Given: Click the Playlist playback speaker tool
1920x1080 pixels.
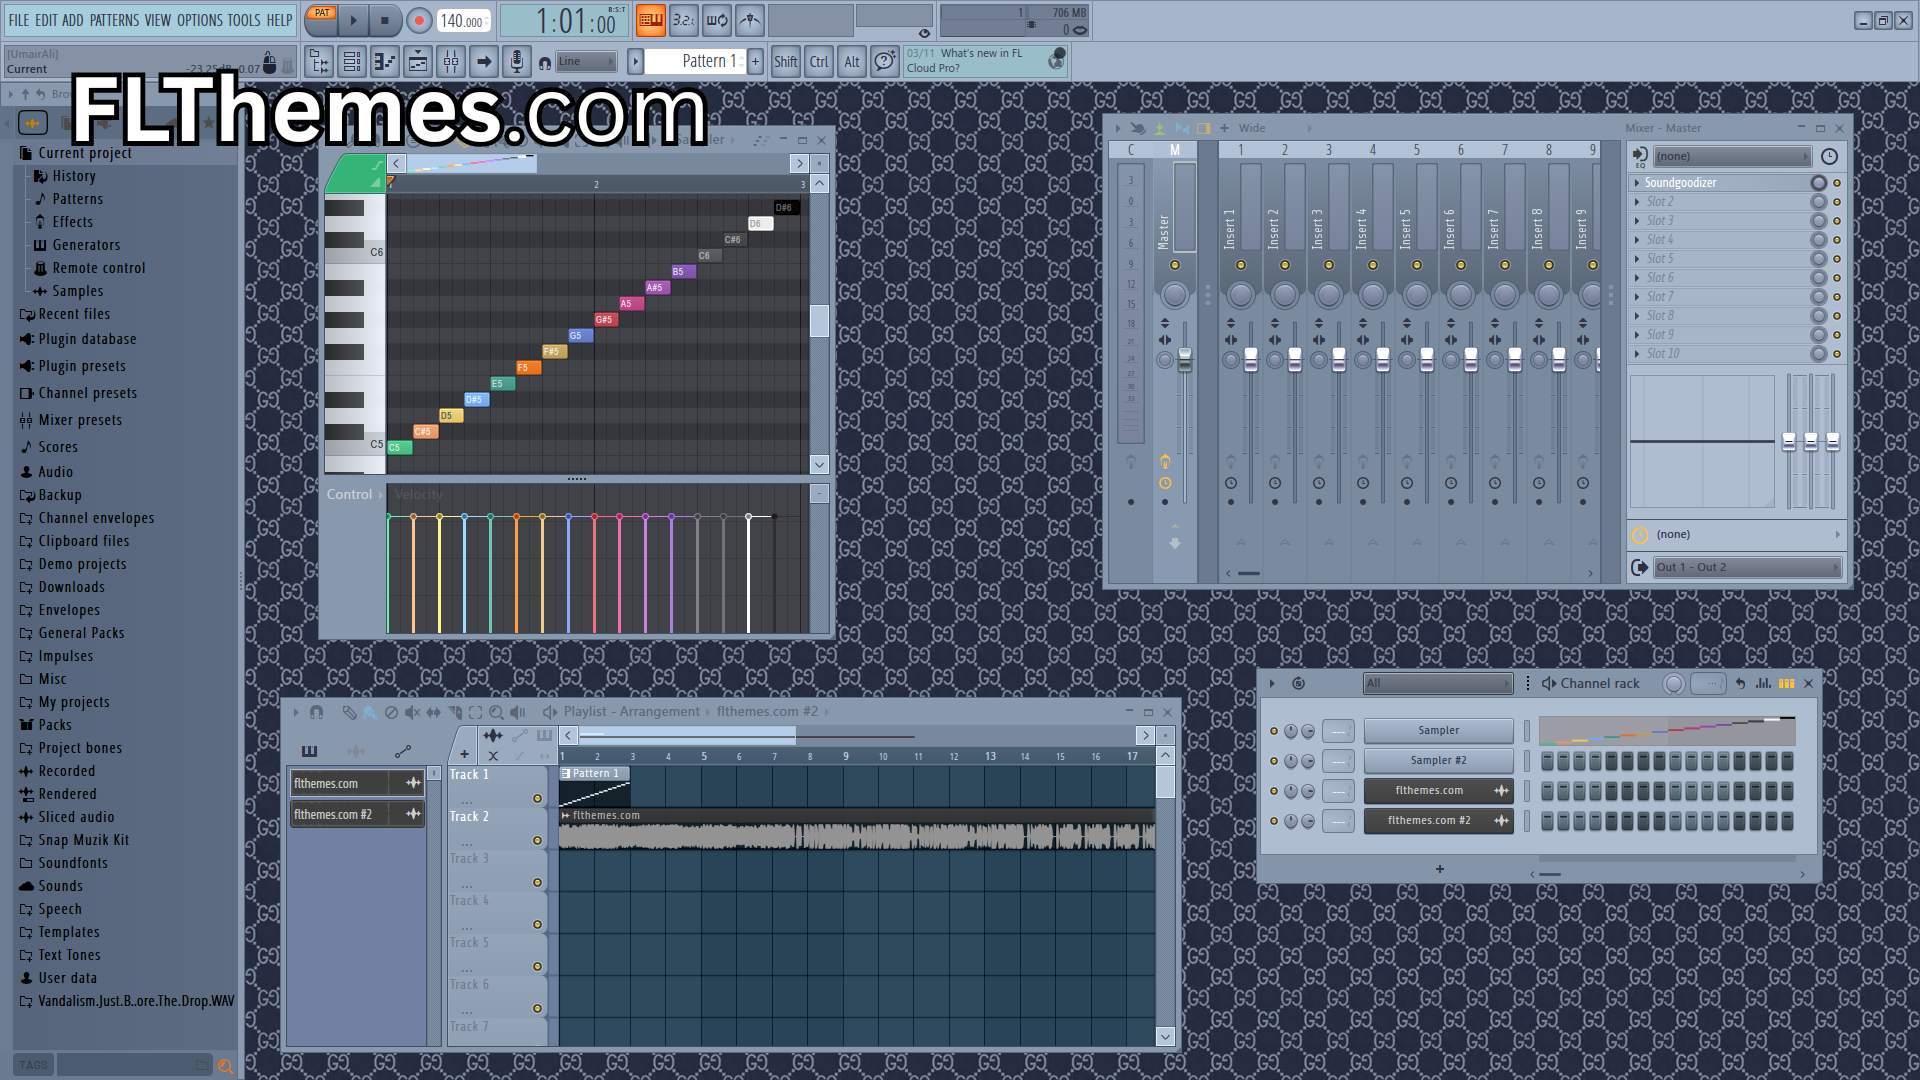Looking at the screenshot, I should tap(517, 712).
